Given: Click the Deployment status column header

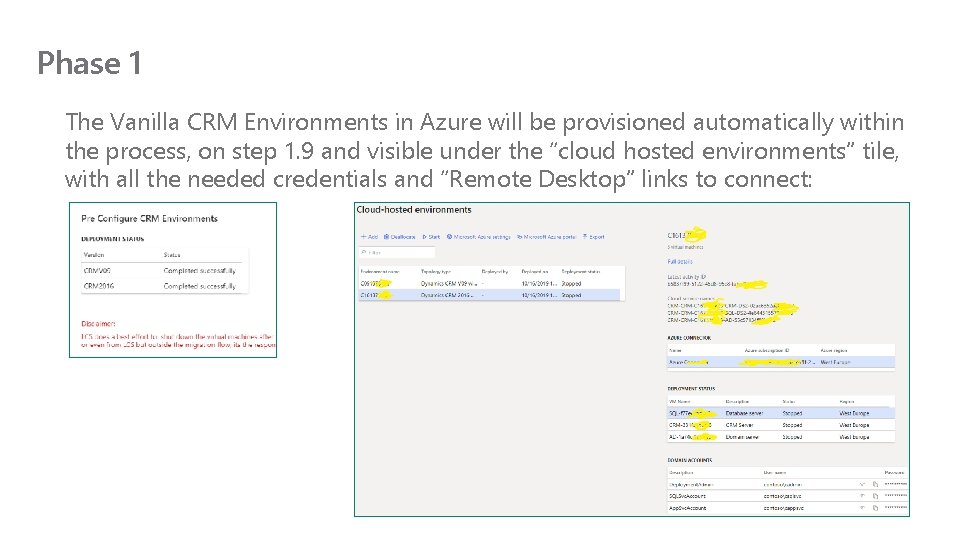Looking at the screenshot, I should tap(580, 271).
